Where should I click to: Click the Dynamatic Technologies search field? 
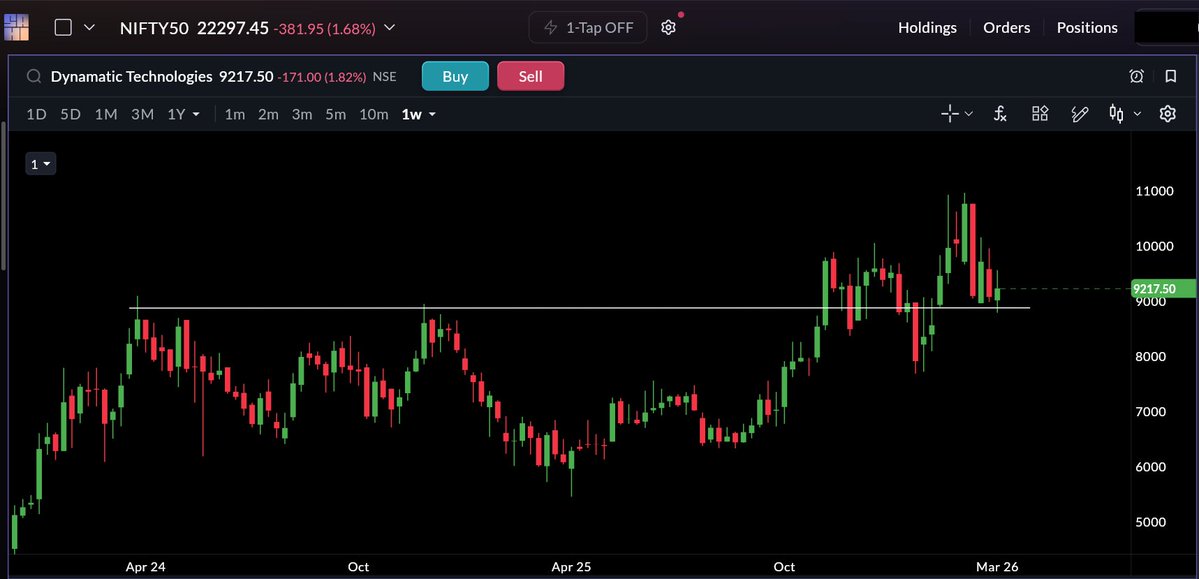click(132, 76)
